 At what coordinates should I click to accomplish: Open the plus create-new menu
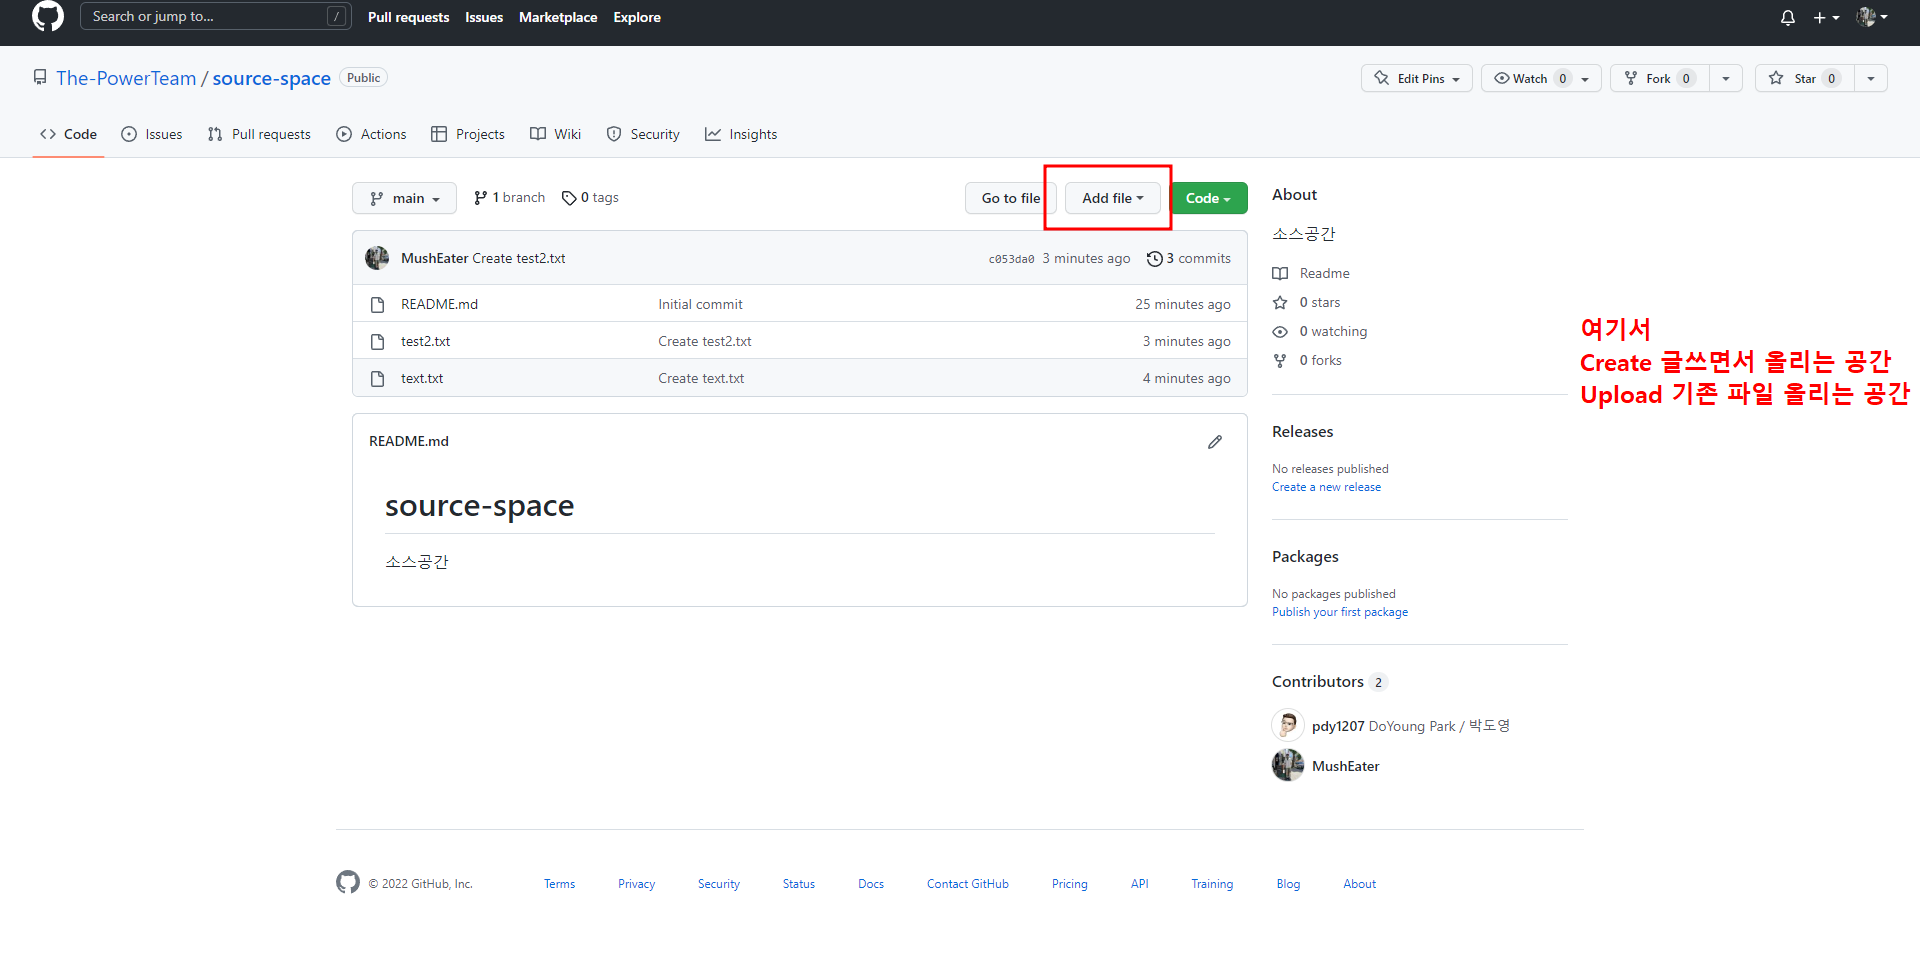(x=1826, y=17)
